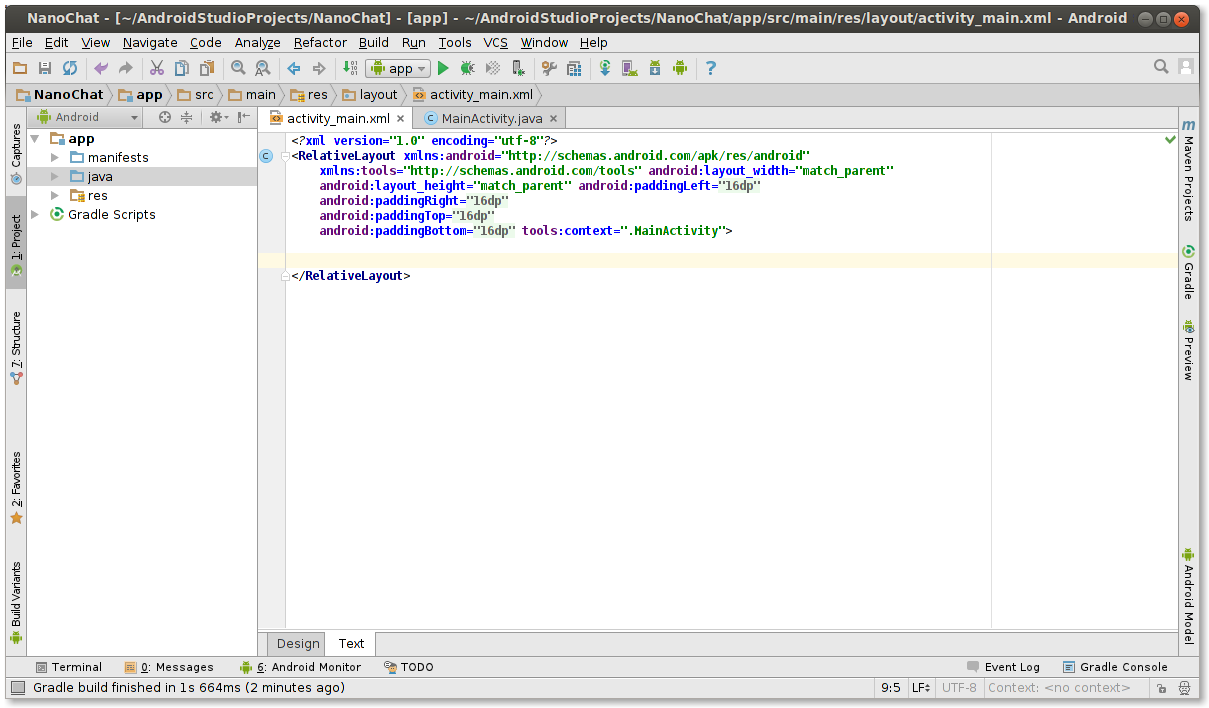
Task: Run the app with green play button
Action: click(443, 68)
